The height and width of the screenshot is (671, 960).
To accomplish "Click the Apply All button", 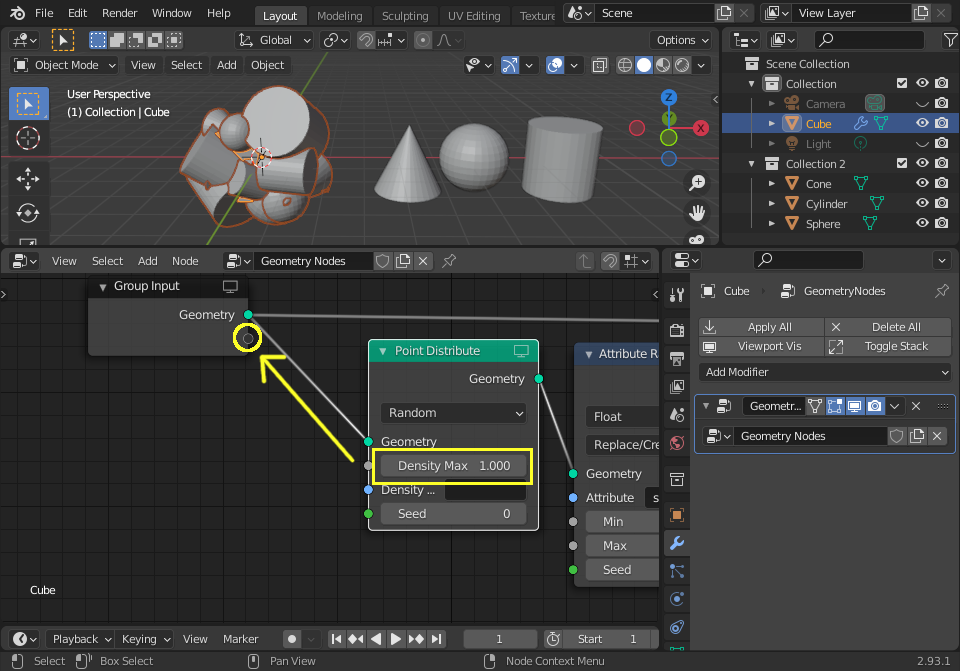I will pyautogui.click(x=762, y=327).
